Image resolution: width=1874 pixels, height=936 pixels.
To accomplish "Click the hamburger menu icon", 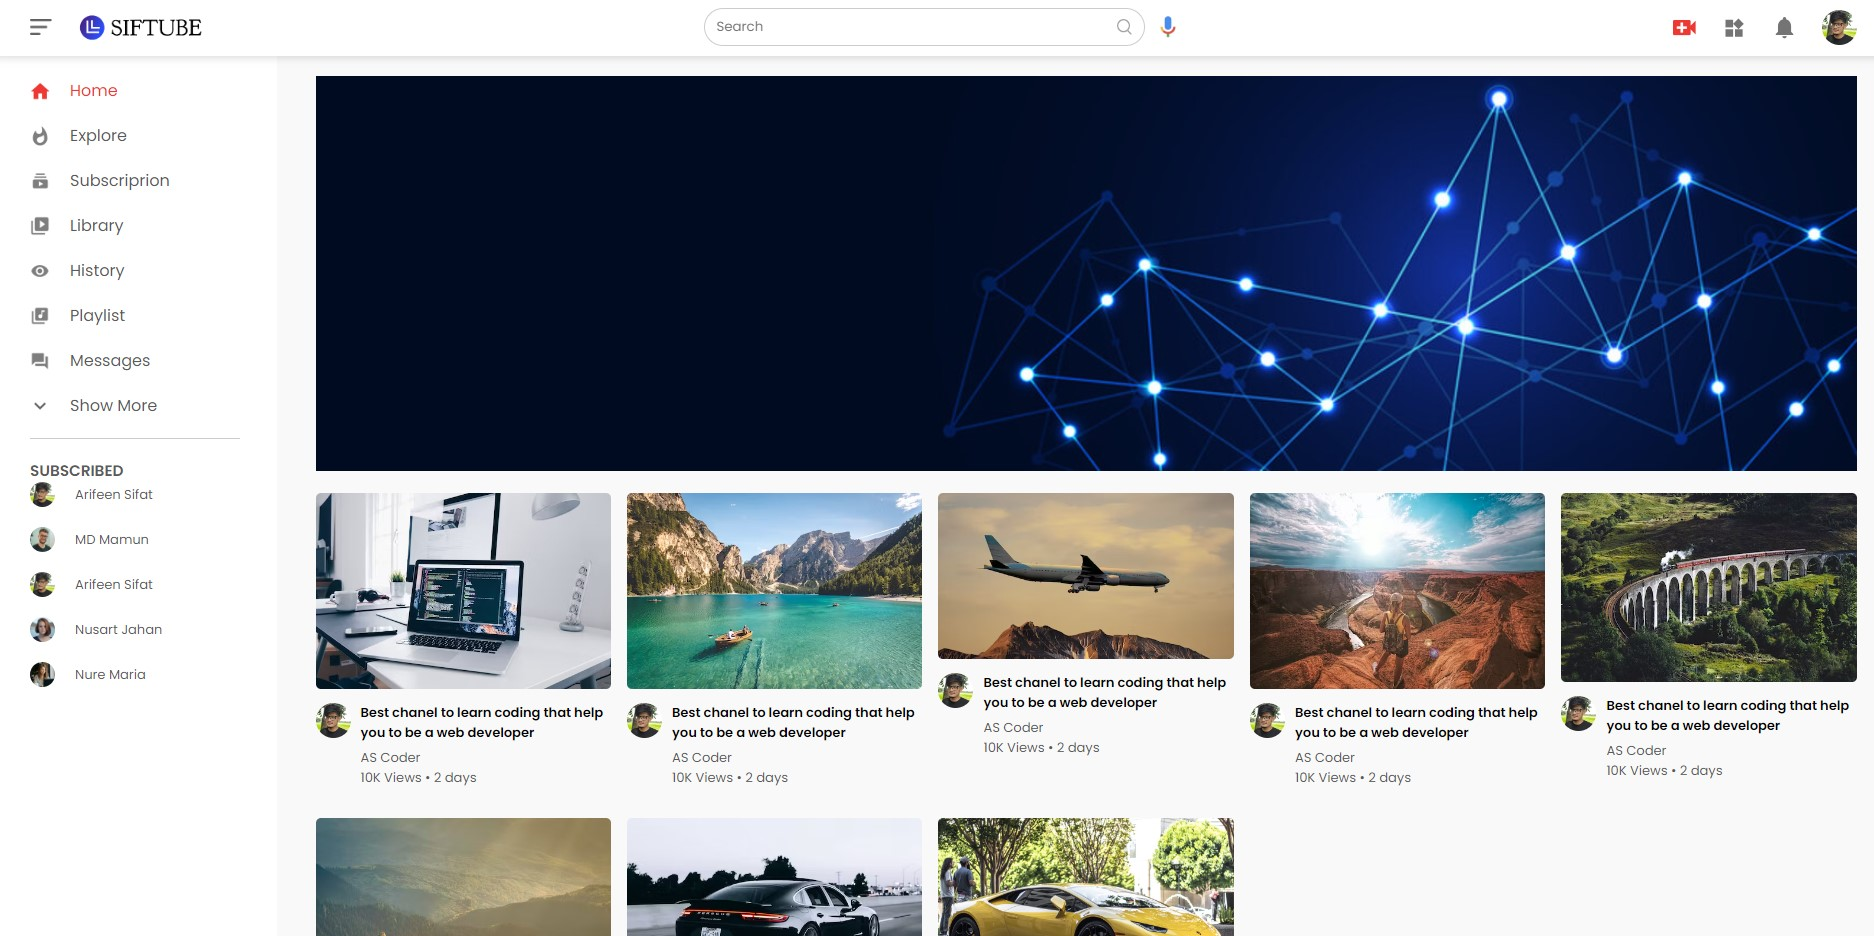I will pyautogui.click(x=40, y=27).
